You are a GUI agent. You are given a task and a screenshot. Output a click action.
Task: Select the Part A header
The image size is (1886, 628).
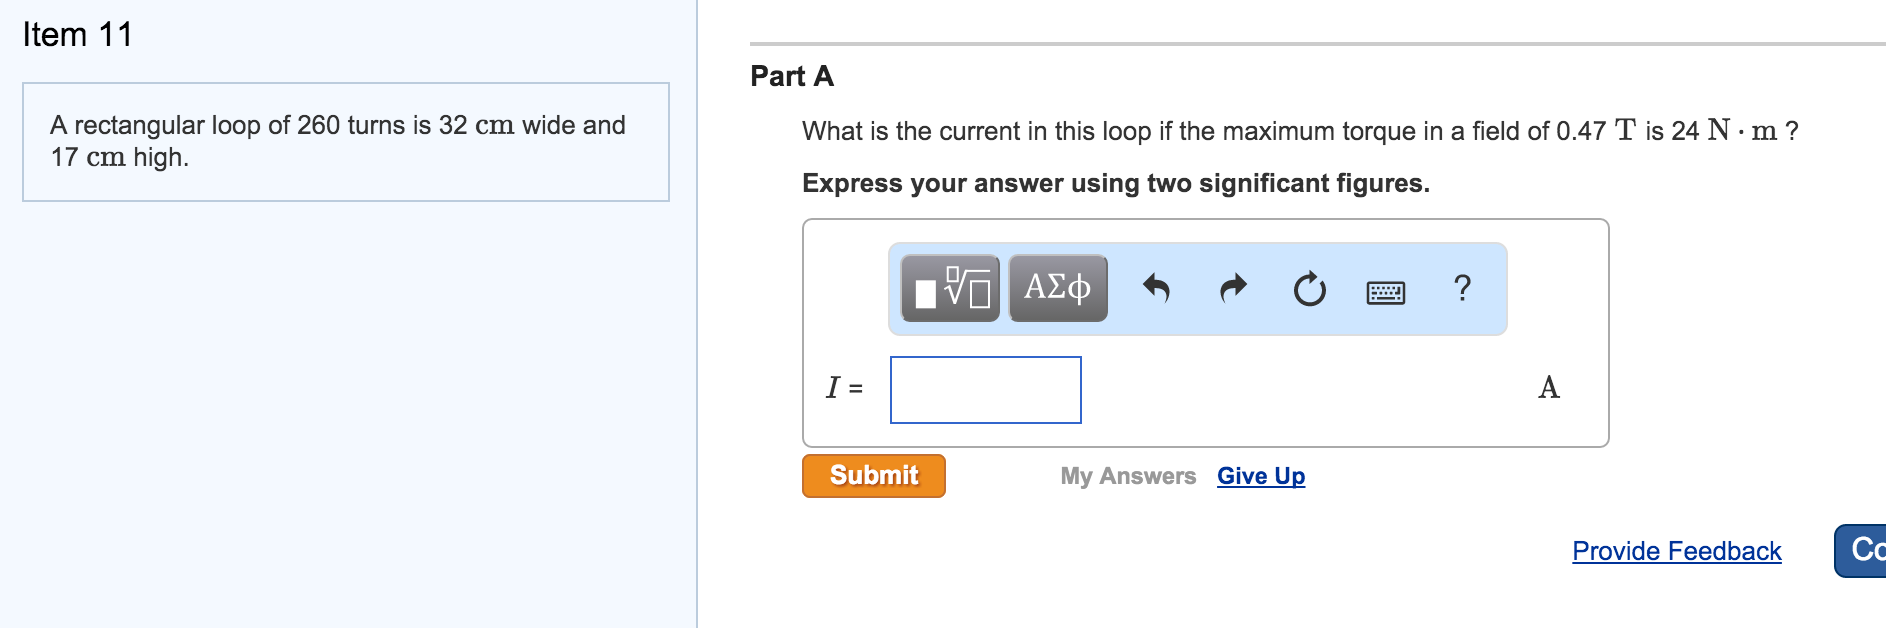point(792,77)
